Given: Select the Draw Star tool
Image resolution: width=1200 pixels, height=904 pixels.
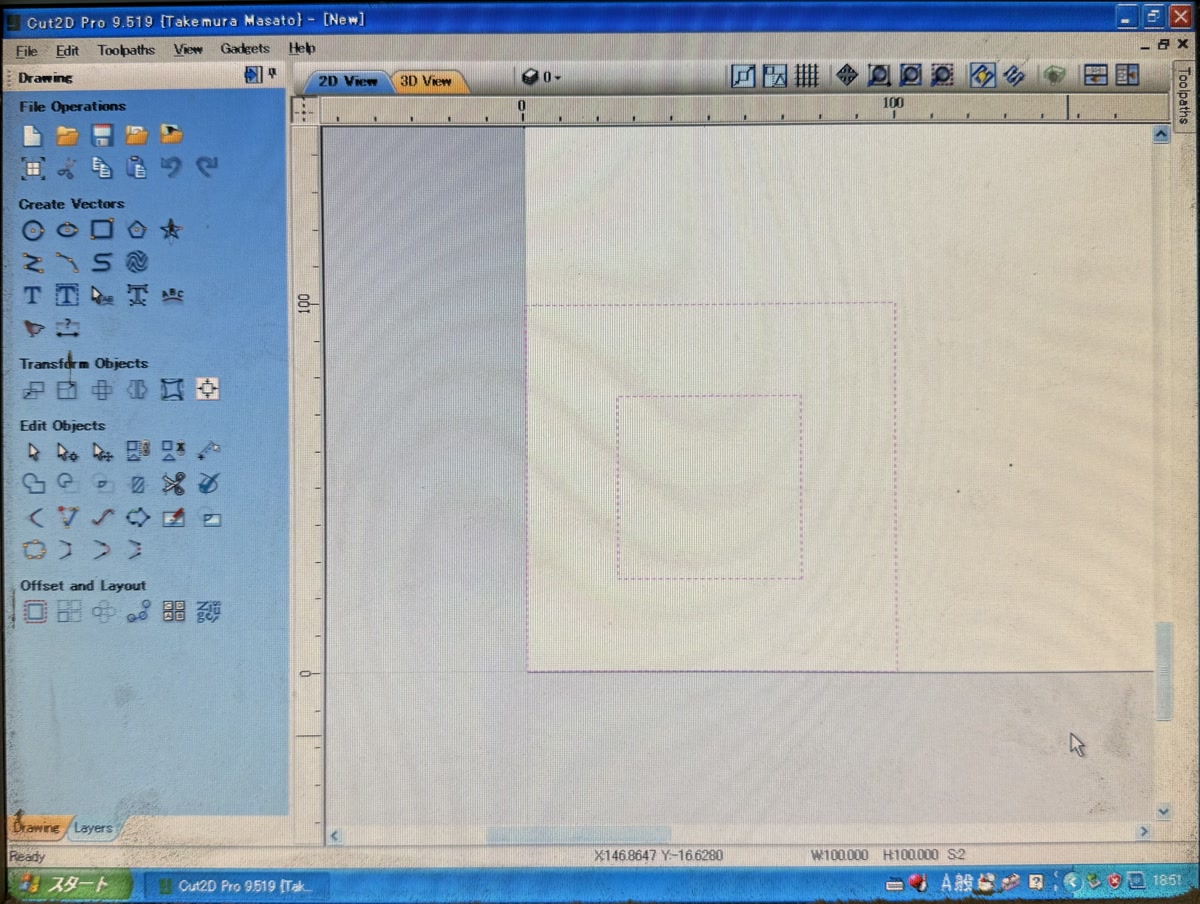Looking at the screenshot, I should [x=171, y=231].
